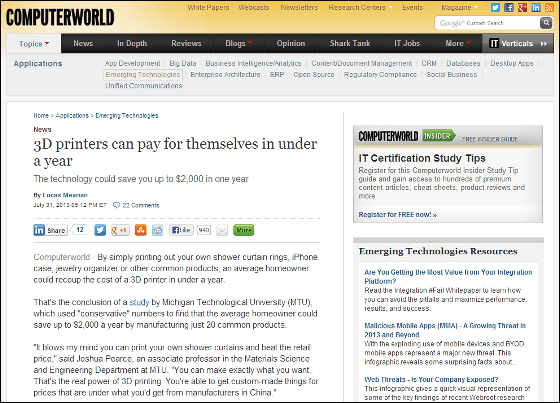Open Malicious Mobile Apps resource link
Viewport: 560px width, 403px height.
click(x=445, y=330)
